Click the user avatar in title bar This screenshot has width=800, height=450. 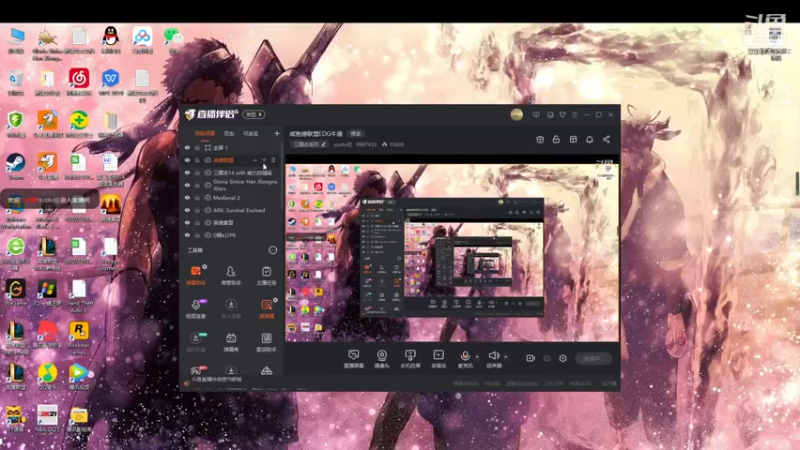click(x=516, y=114)
